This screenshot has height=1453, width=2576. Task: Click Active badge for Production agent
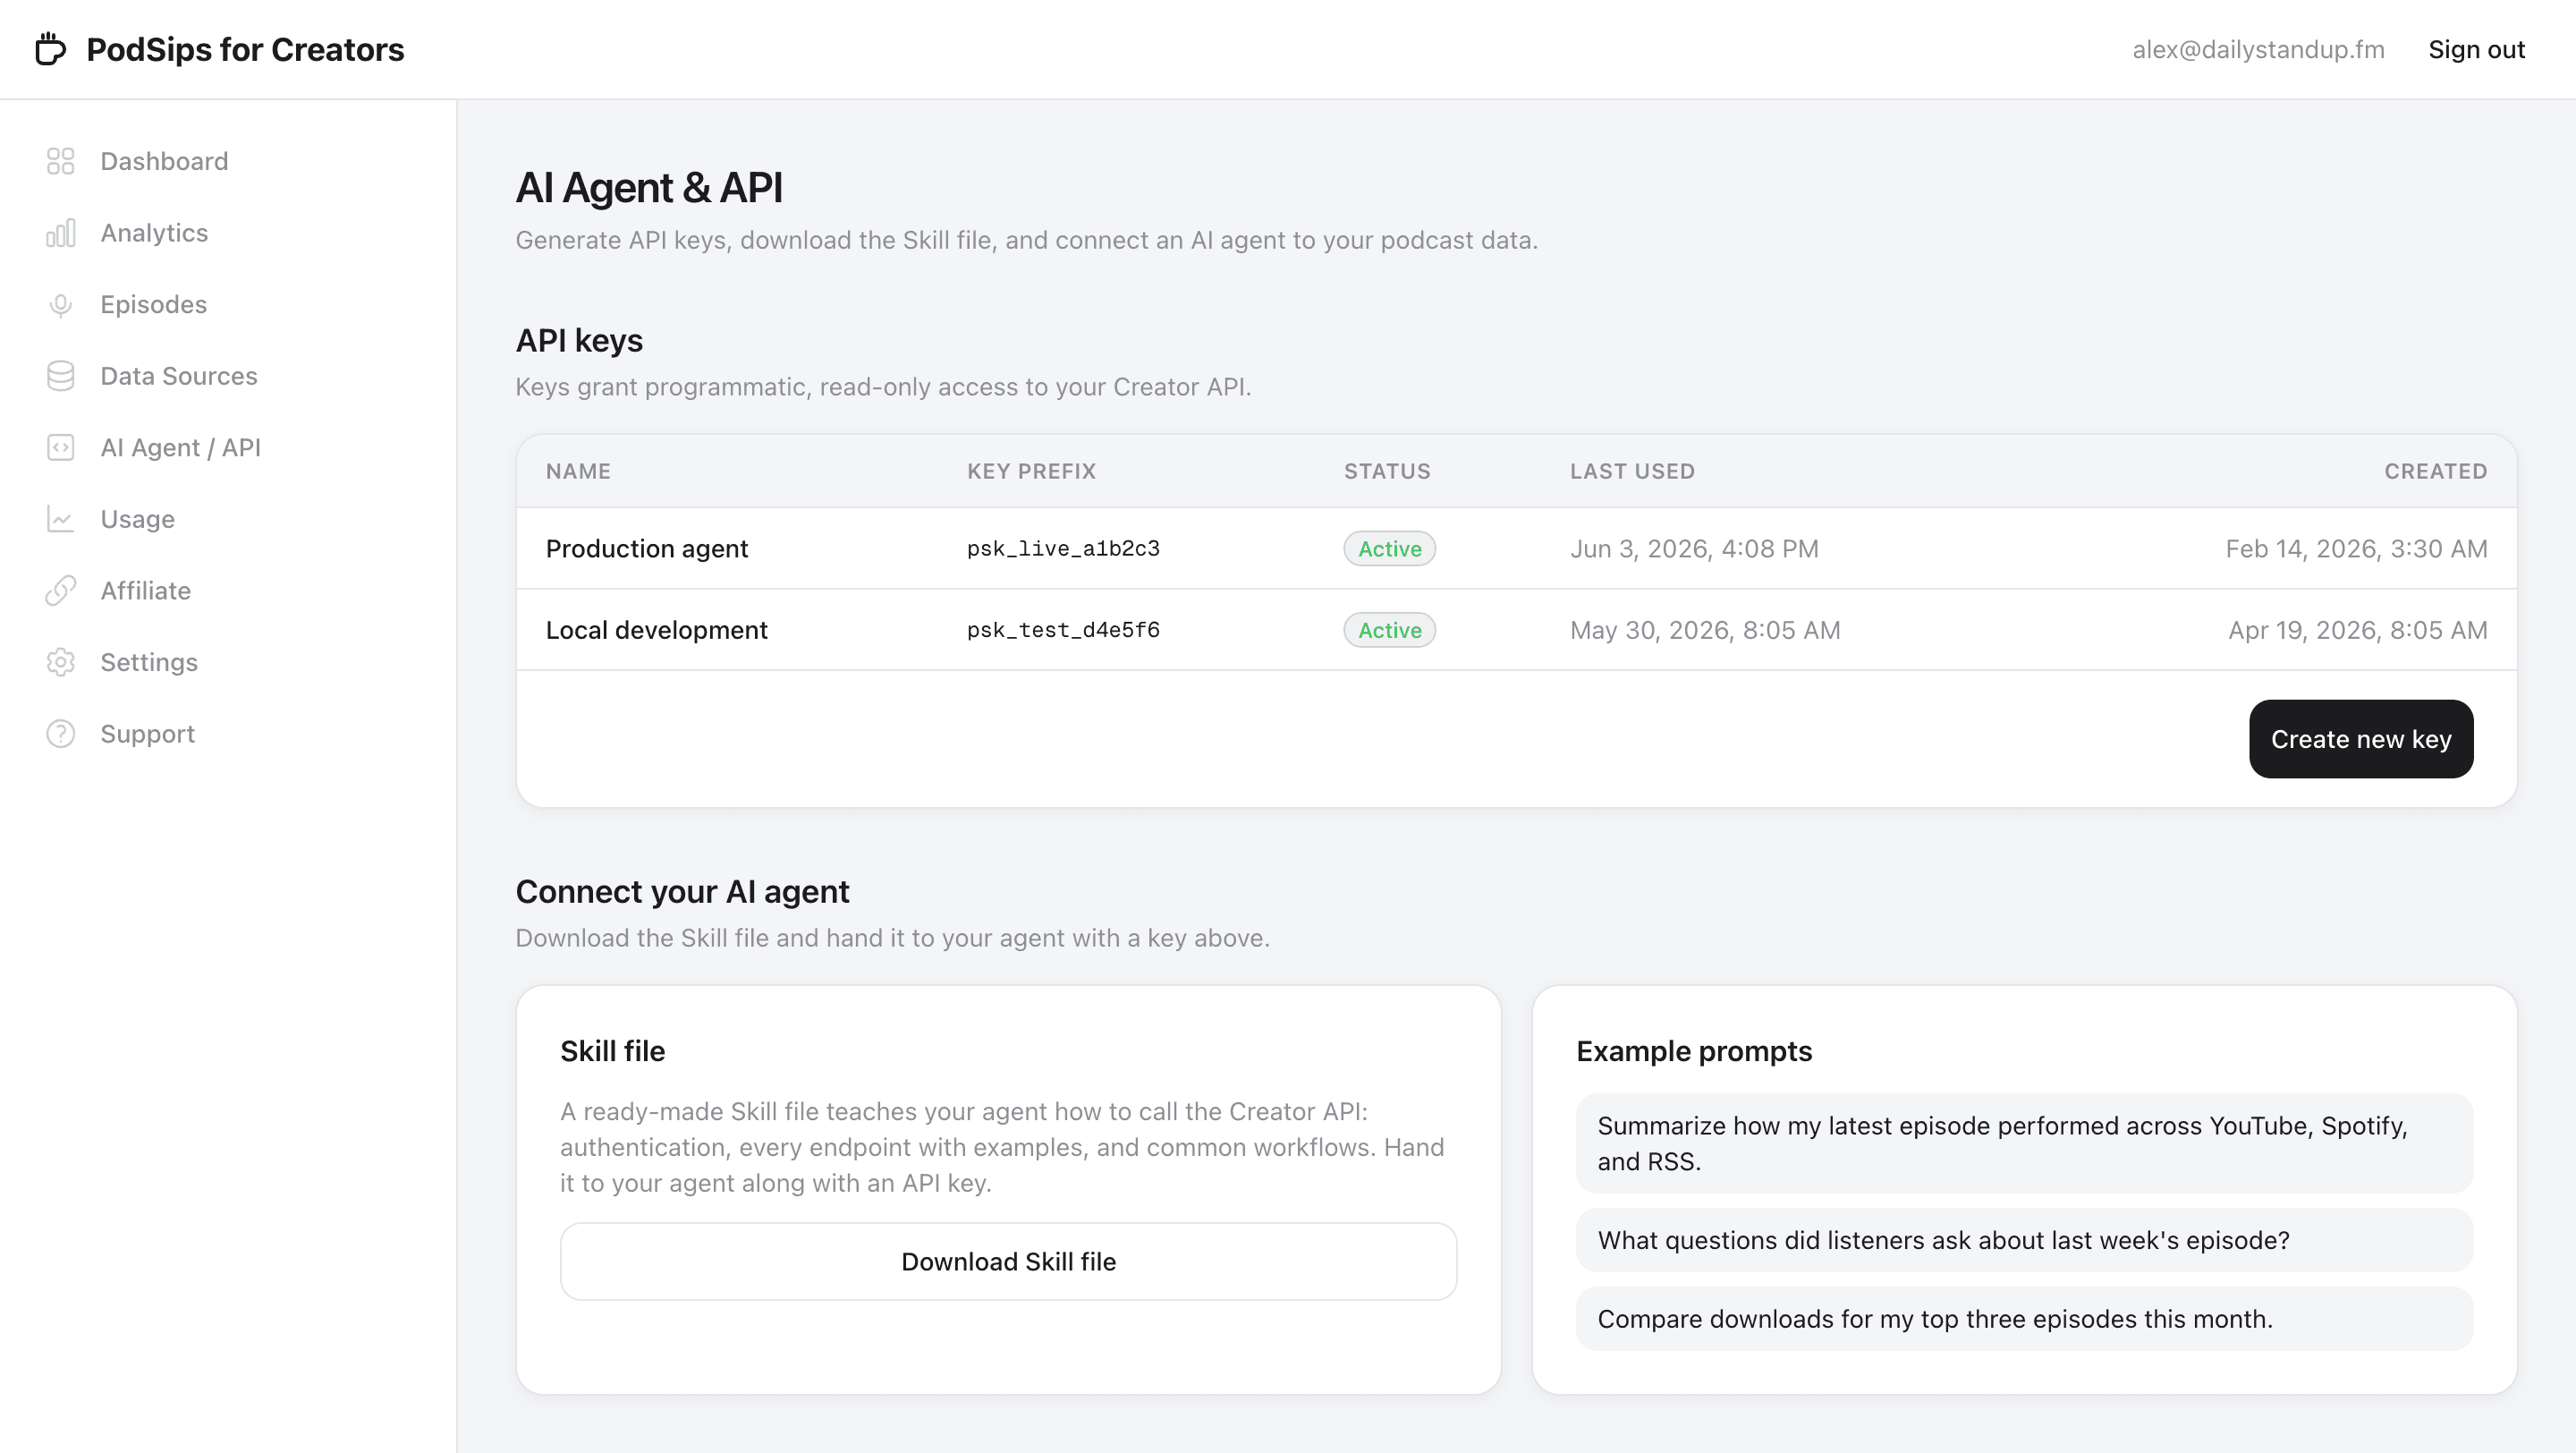tap(1389, 548)
